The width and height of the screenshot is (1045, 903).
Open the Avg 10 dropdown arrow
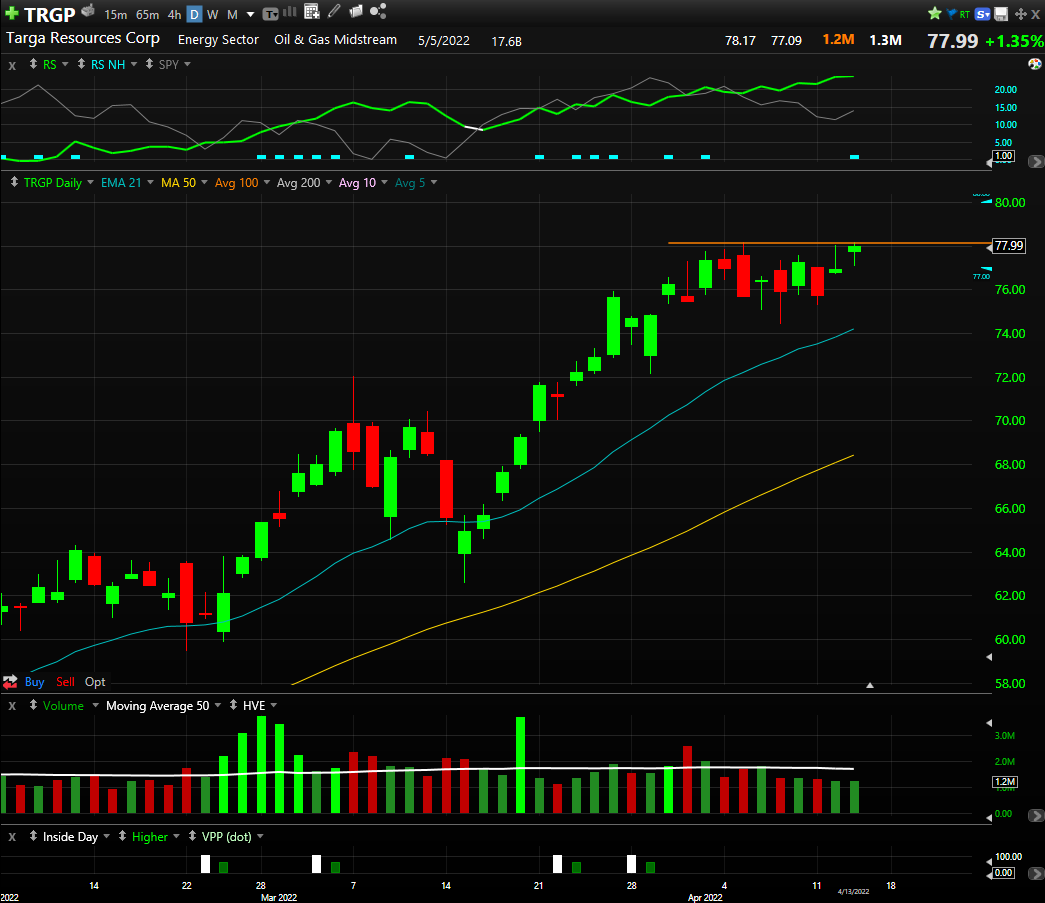click(384, 183)
